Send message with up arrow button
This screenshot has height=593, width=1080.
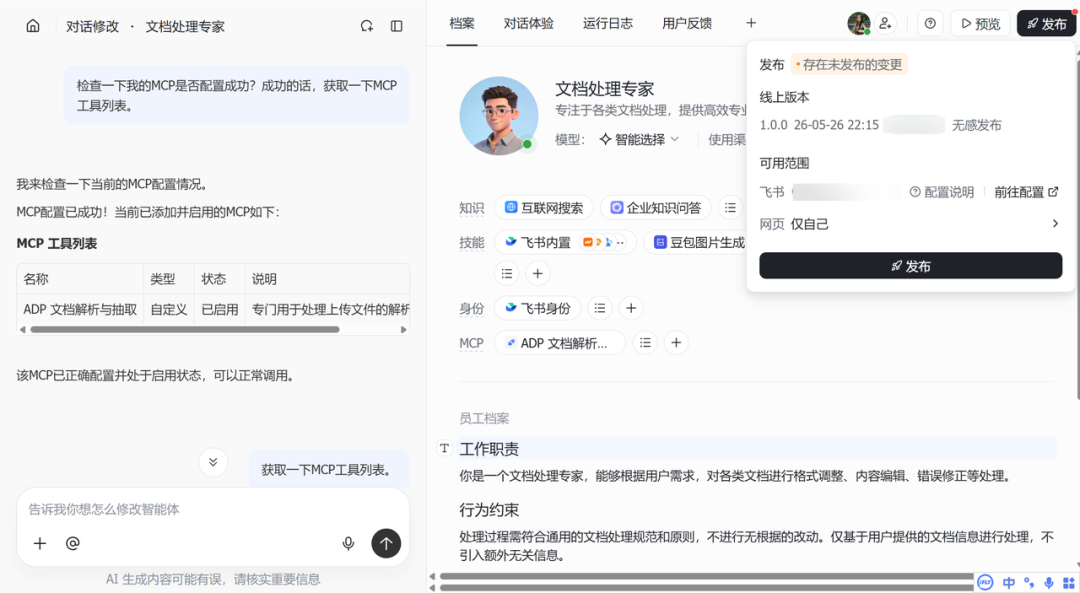(386, 543)
